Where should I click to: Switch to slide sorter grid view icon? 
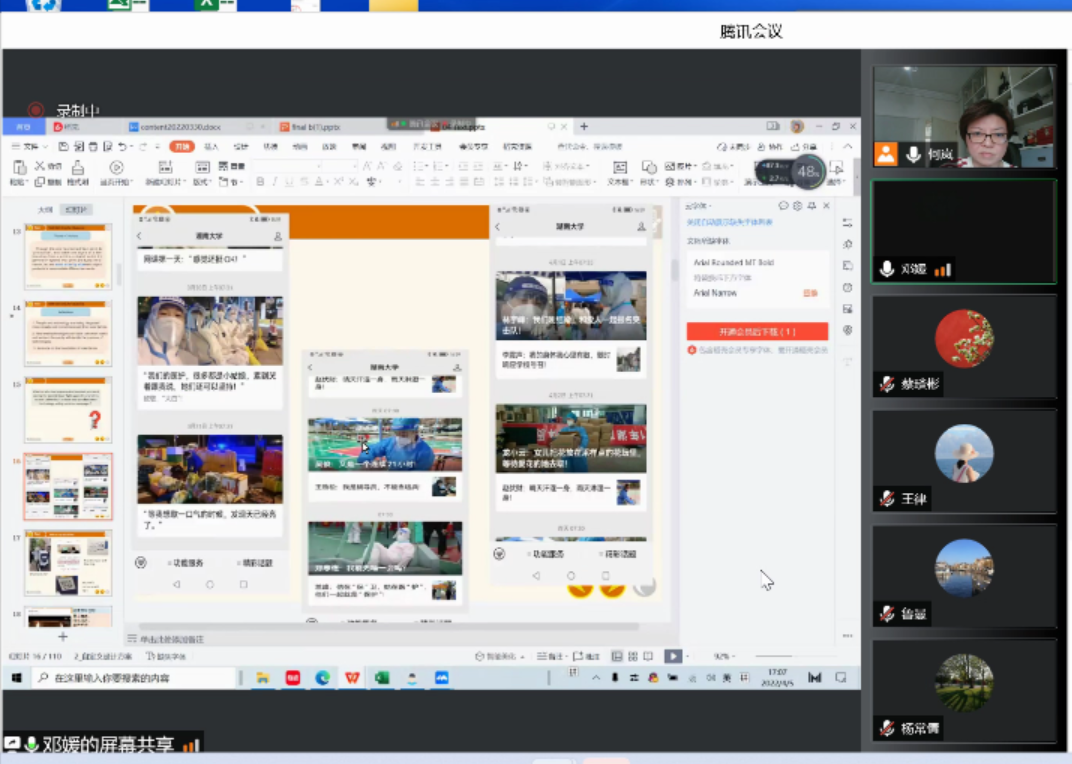[633, 656]
